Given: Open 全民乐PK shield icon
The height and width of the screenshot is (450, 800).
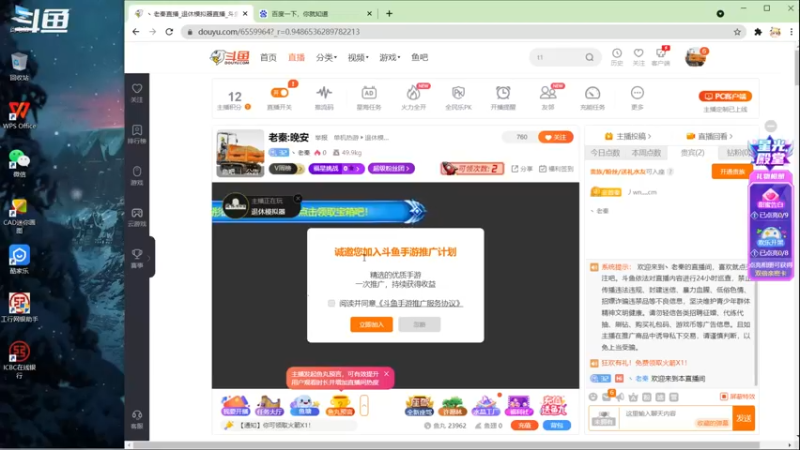Looking at the screenshot, I should pyautogui.click(x=458, y=97).
